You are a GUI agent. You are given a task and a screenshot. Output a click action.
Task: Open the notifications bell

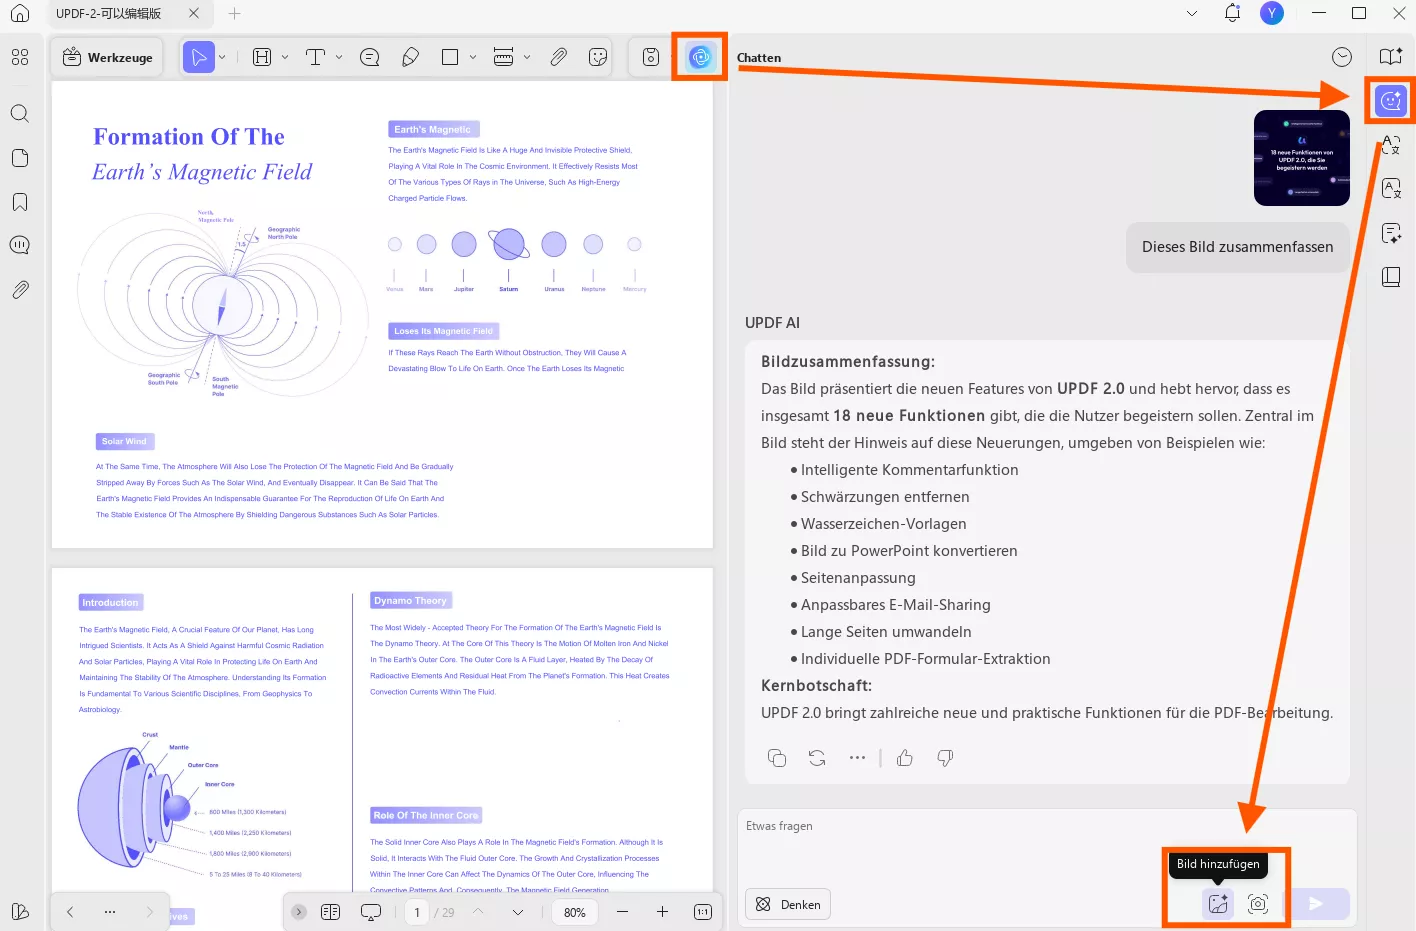tap(1232, 13)
